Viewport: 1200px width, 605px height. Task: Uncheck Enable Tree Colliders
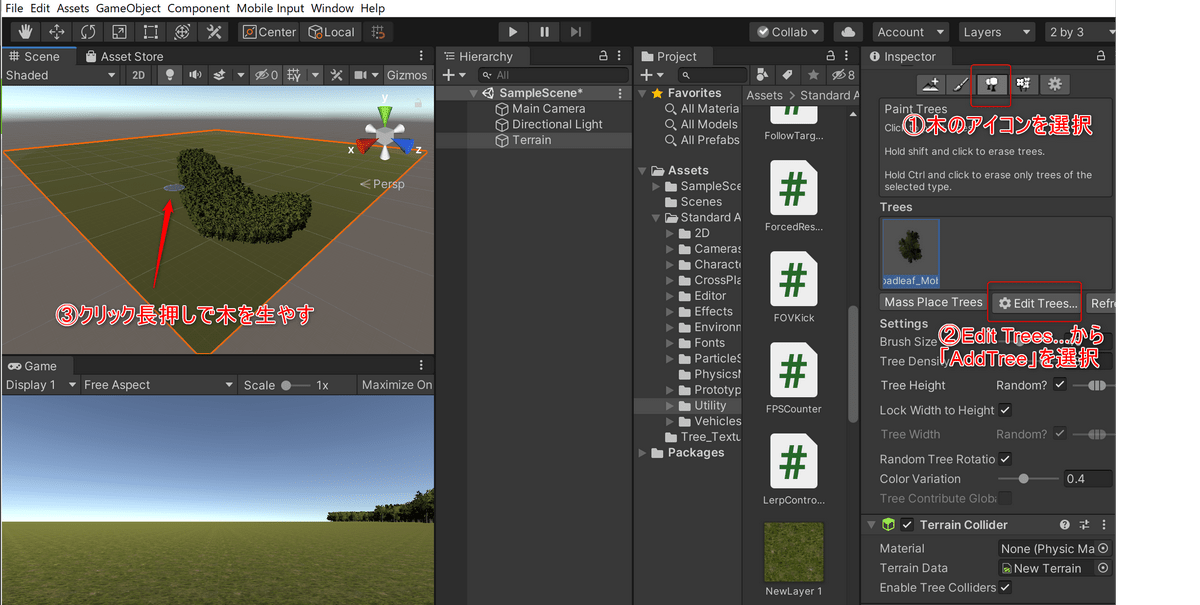click(1005, 588)
